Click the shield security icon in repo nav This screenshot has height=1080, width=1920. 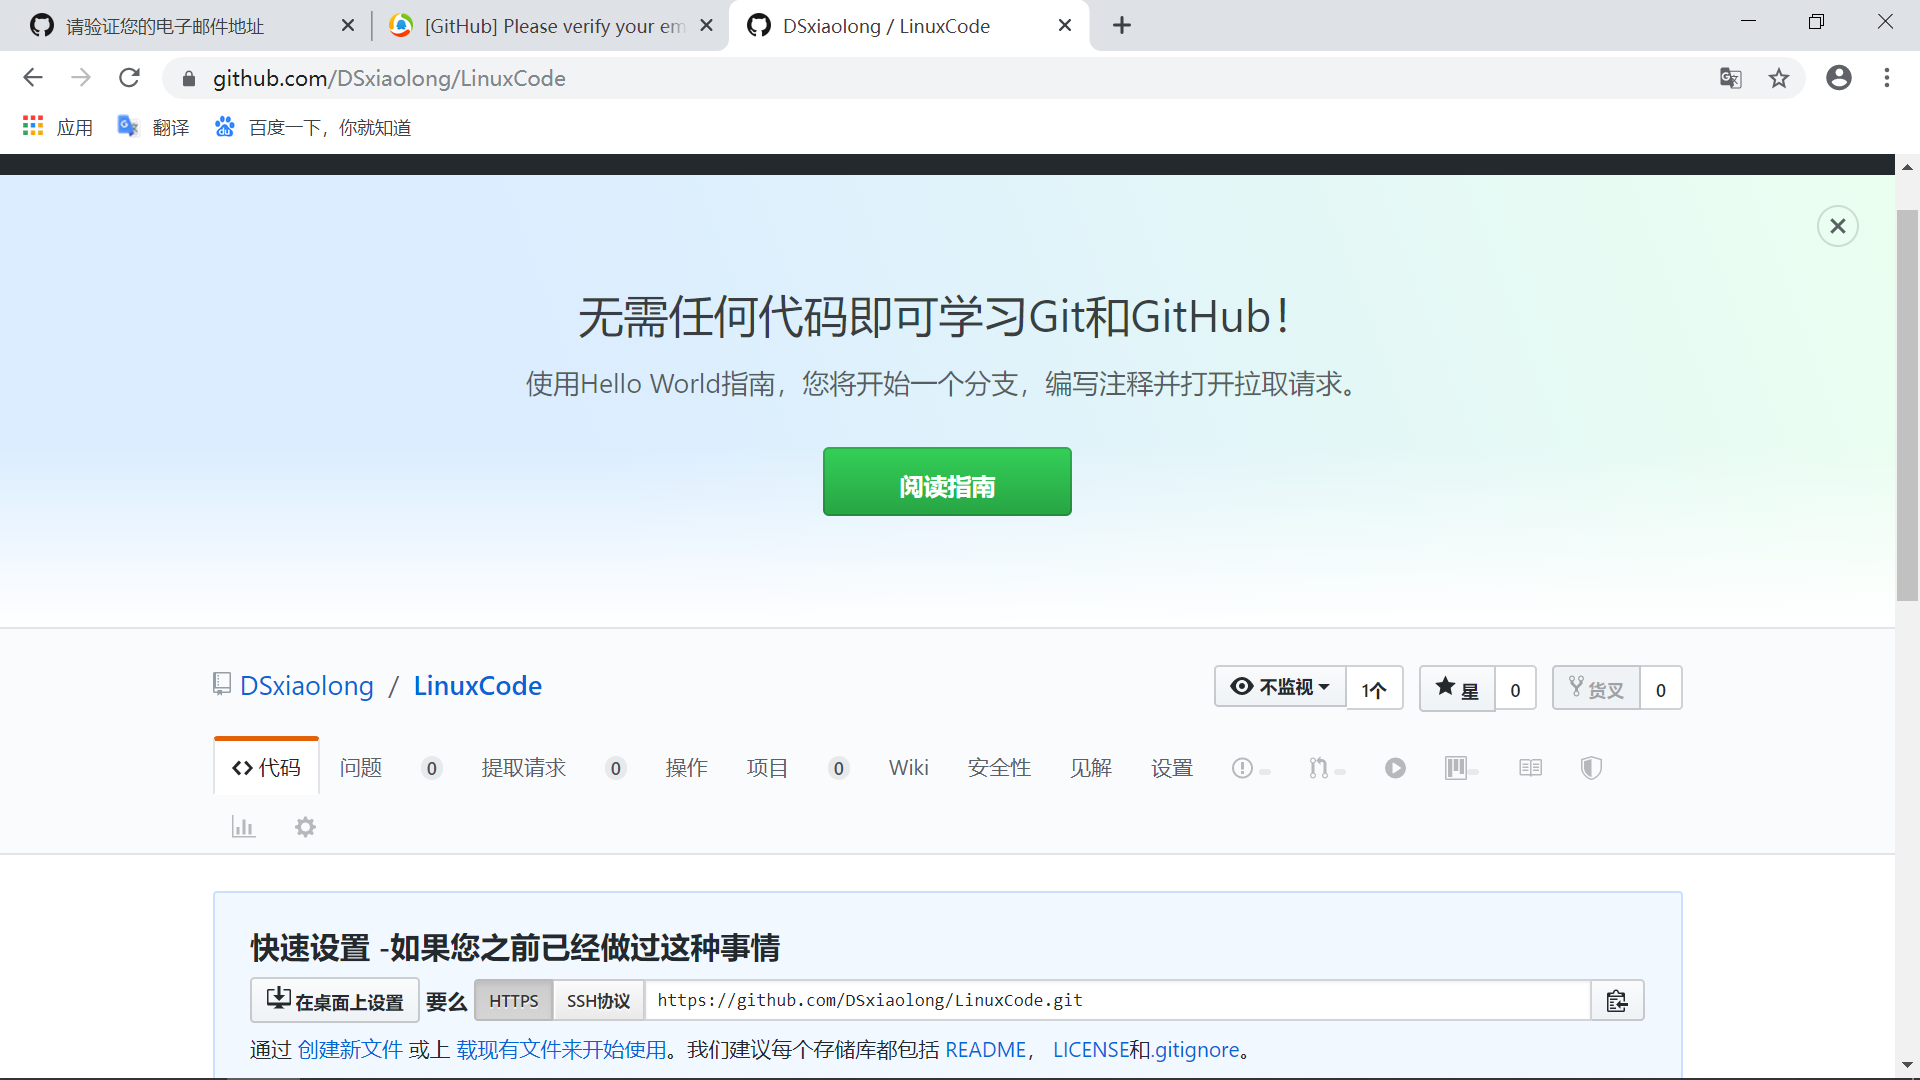tap(1591, 768)
